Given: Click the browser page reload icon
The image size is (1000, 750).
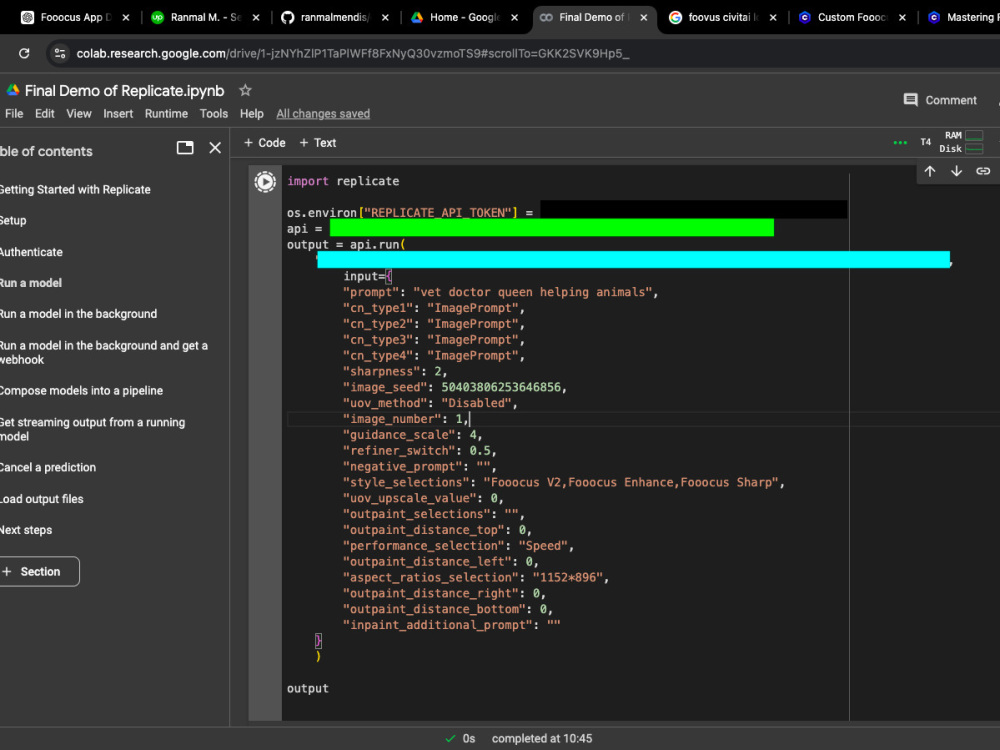Looking at the screenshot, I should 22,53.
